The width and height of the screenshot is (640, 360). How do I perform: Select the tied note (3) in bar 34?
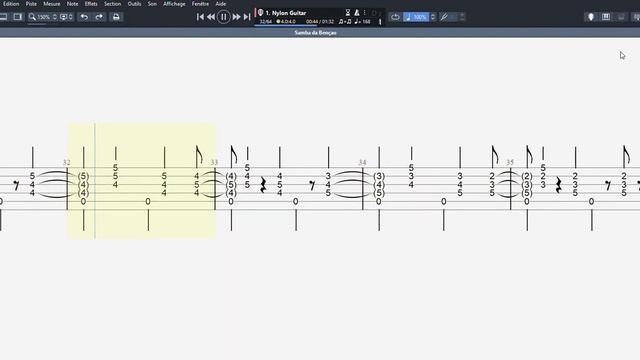(x=379, y=176)
